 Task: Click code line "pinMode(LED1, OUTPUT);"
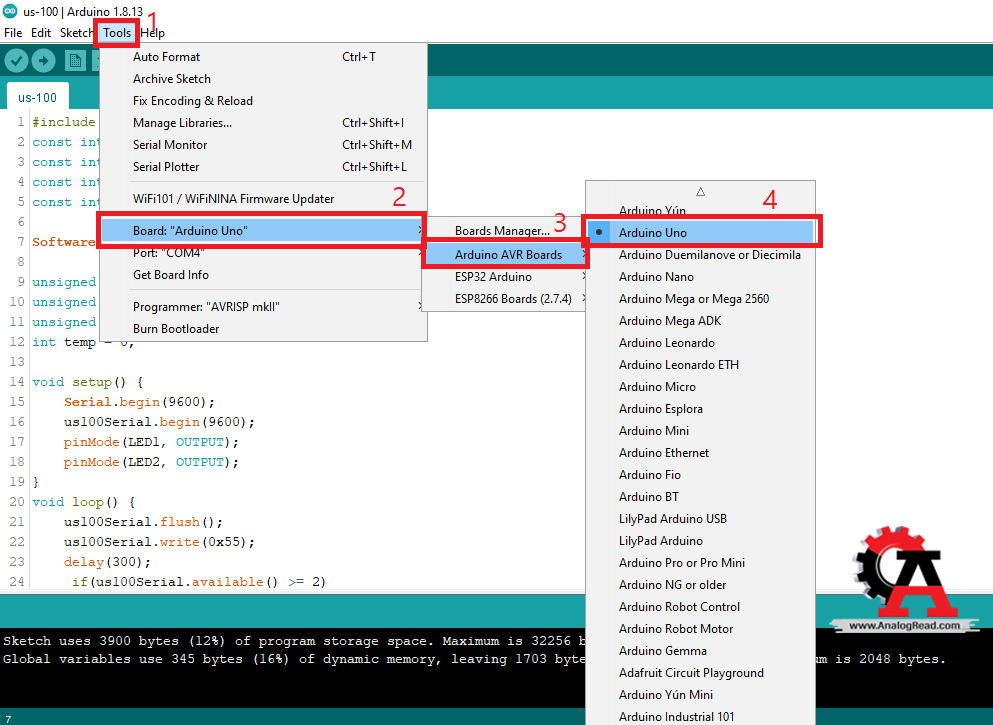coord(151,442)
